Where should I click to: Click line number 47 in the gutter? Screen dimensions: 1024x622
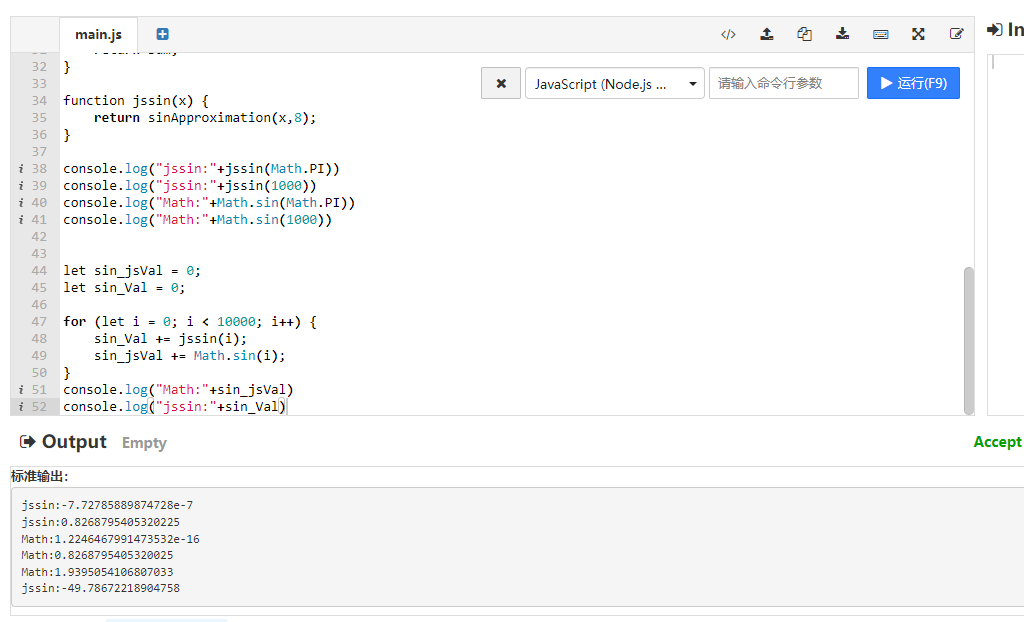coord(39,322)
